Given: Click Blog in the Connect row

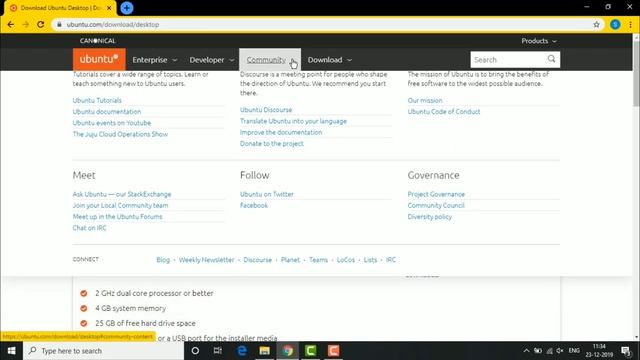Looking at the screenshot, I should (x=163, y=260).
